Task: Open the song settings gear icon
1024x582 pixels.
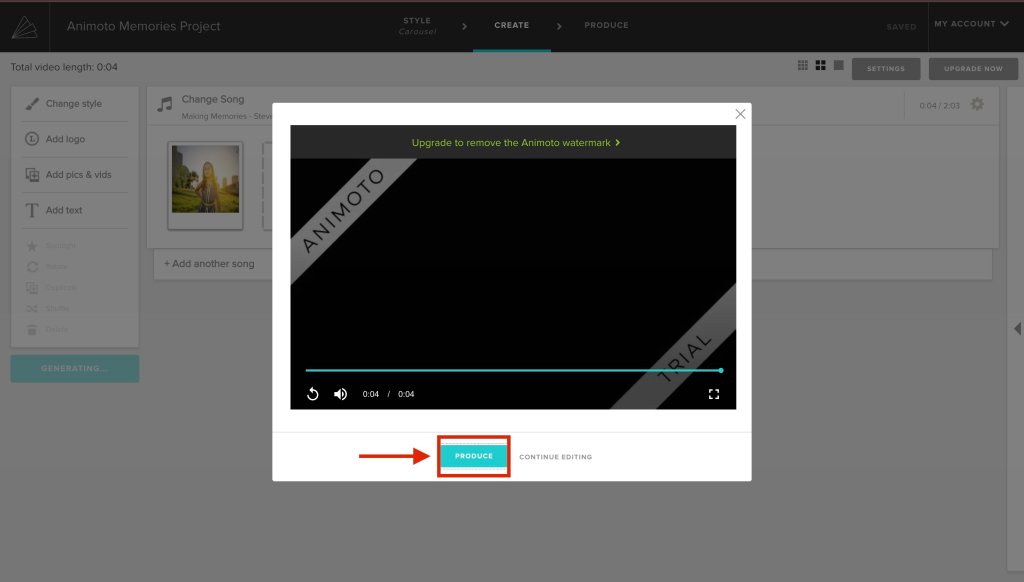Action: 977,104
